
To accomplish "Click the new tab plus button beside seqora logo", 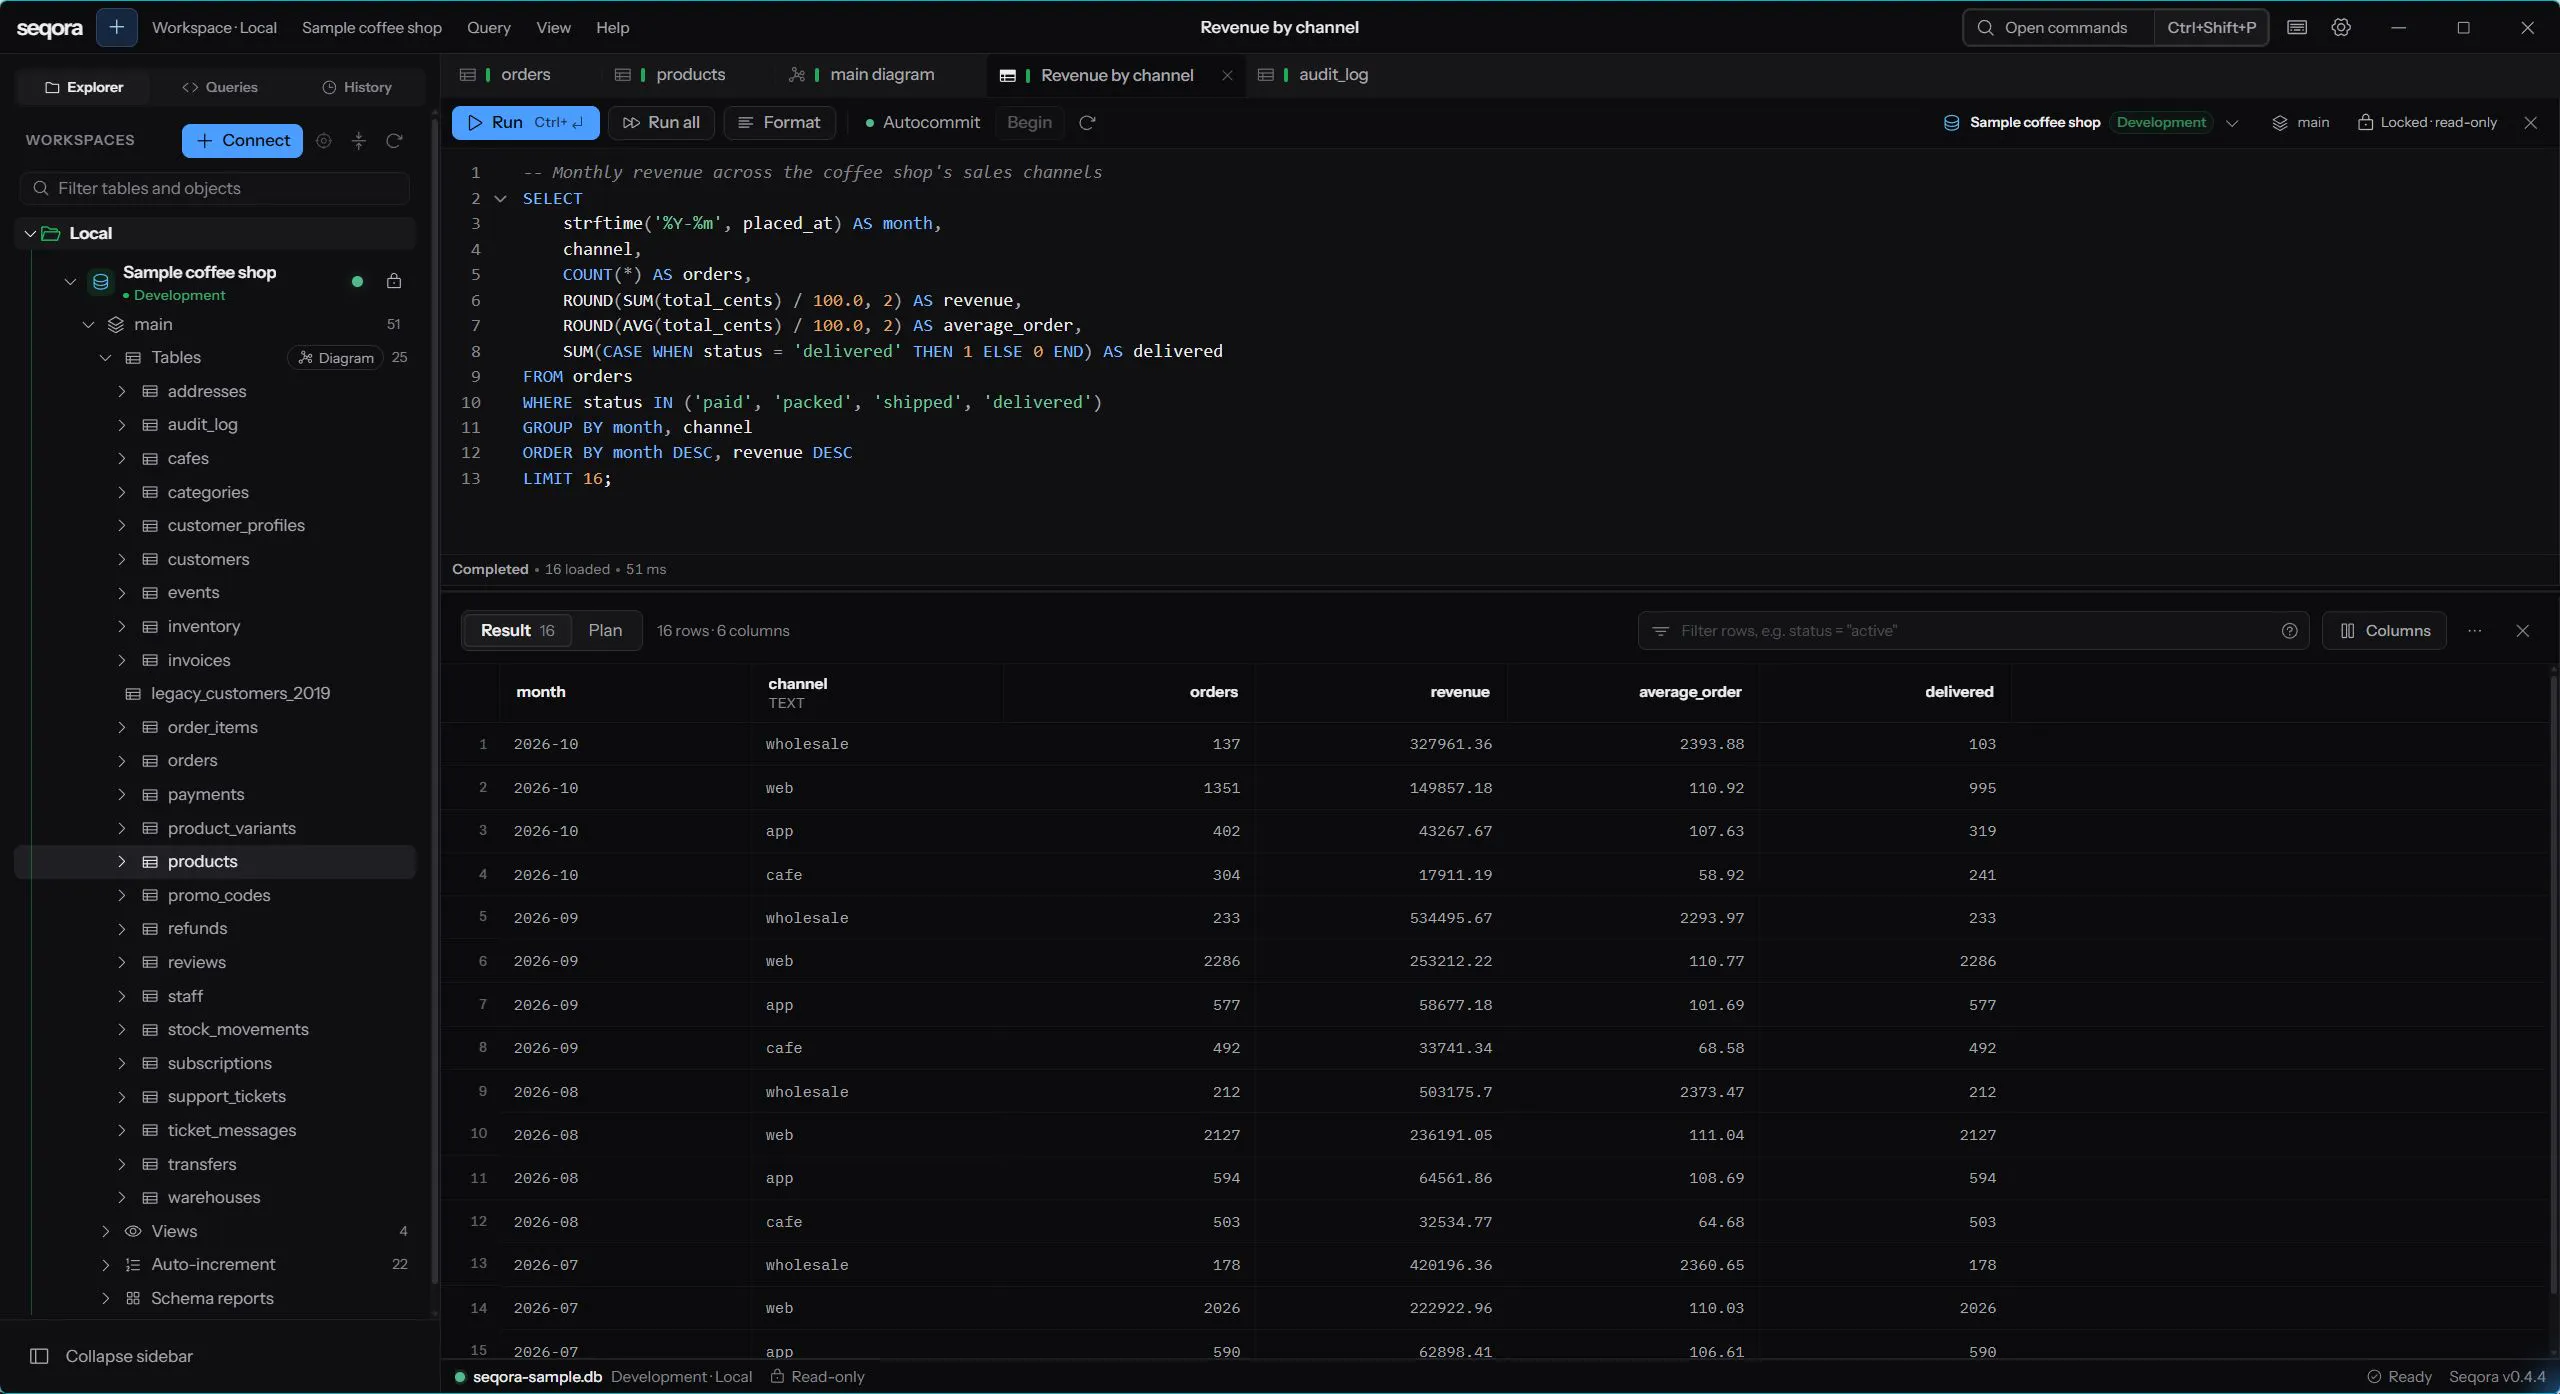I will pos(116,27).
